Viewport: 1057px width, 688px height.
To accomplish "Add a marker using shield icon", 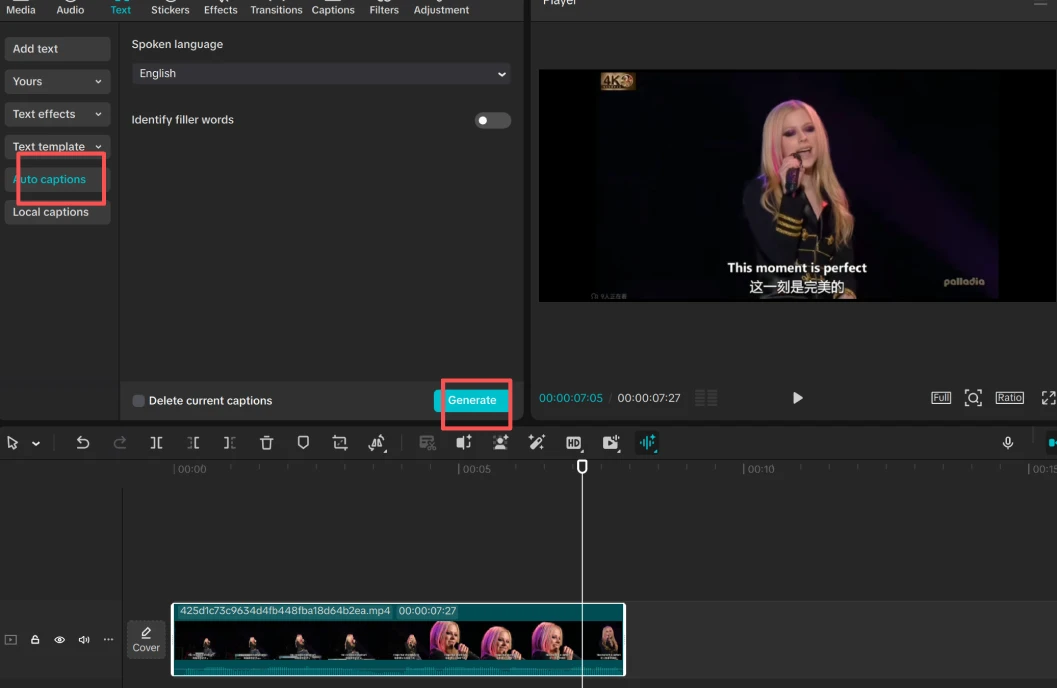I will (x=303, y=443).
